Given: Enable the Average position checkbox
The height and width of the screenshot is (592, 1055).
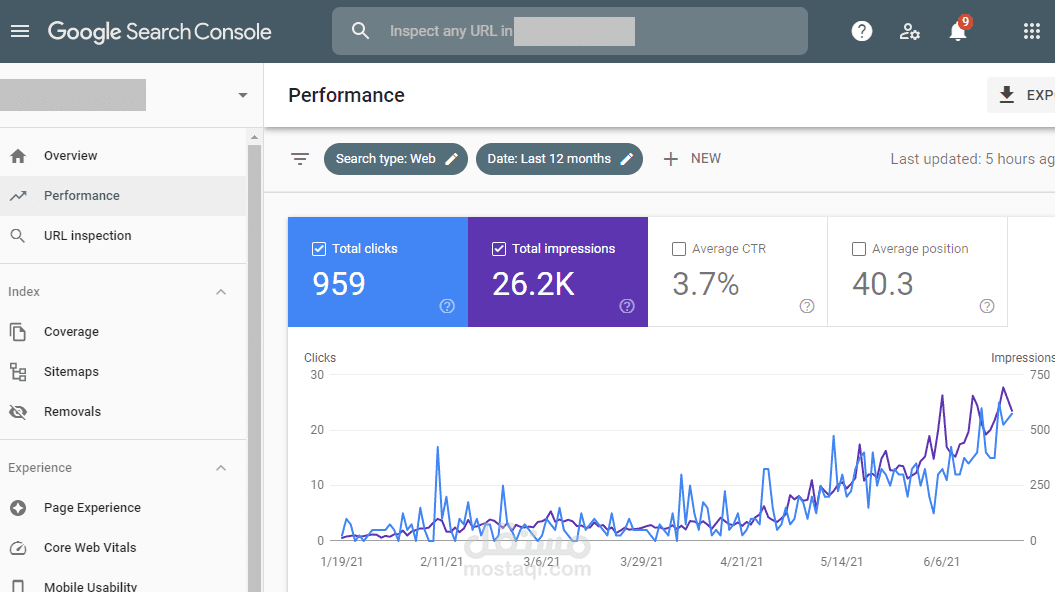Looking at the screenshot, I should (x=859, y=249).
